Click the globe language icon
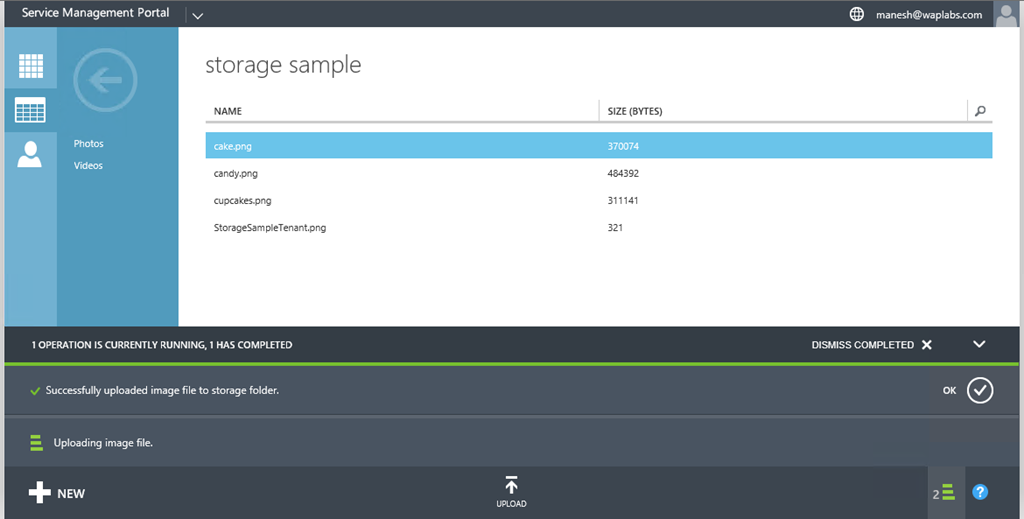Screen dimensions: 1024x519 click(x=856, y=14)
